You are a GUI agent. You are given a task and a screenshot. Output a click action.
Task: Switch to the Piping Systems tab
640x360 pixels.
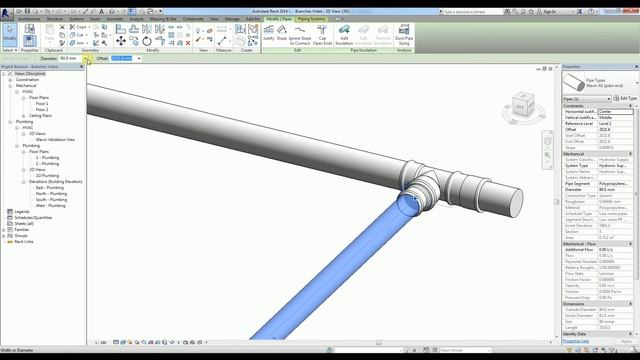[311, 19]
